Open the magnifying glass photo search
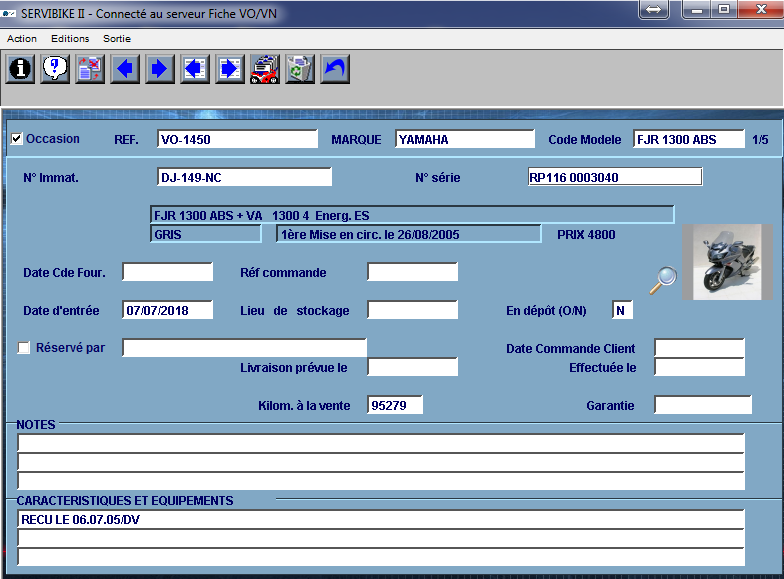 [x=662, y=281]
